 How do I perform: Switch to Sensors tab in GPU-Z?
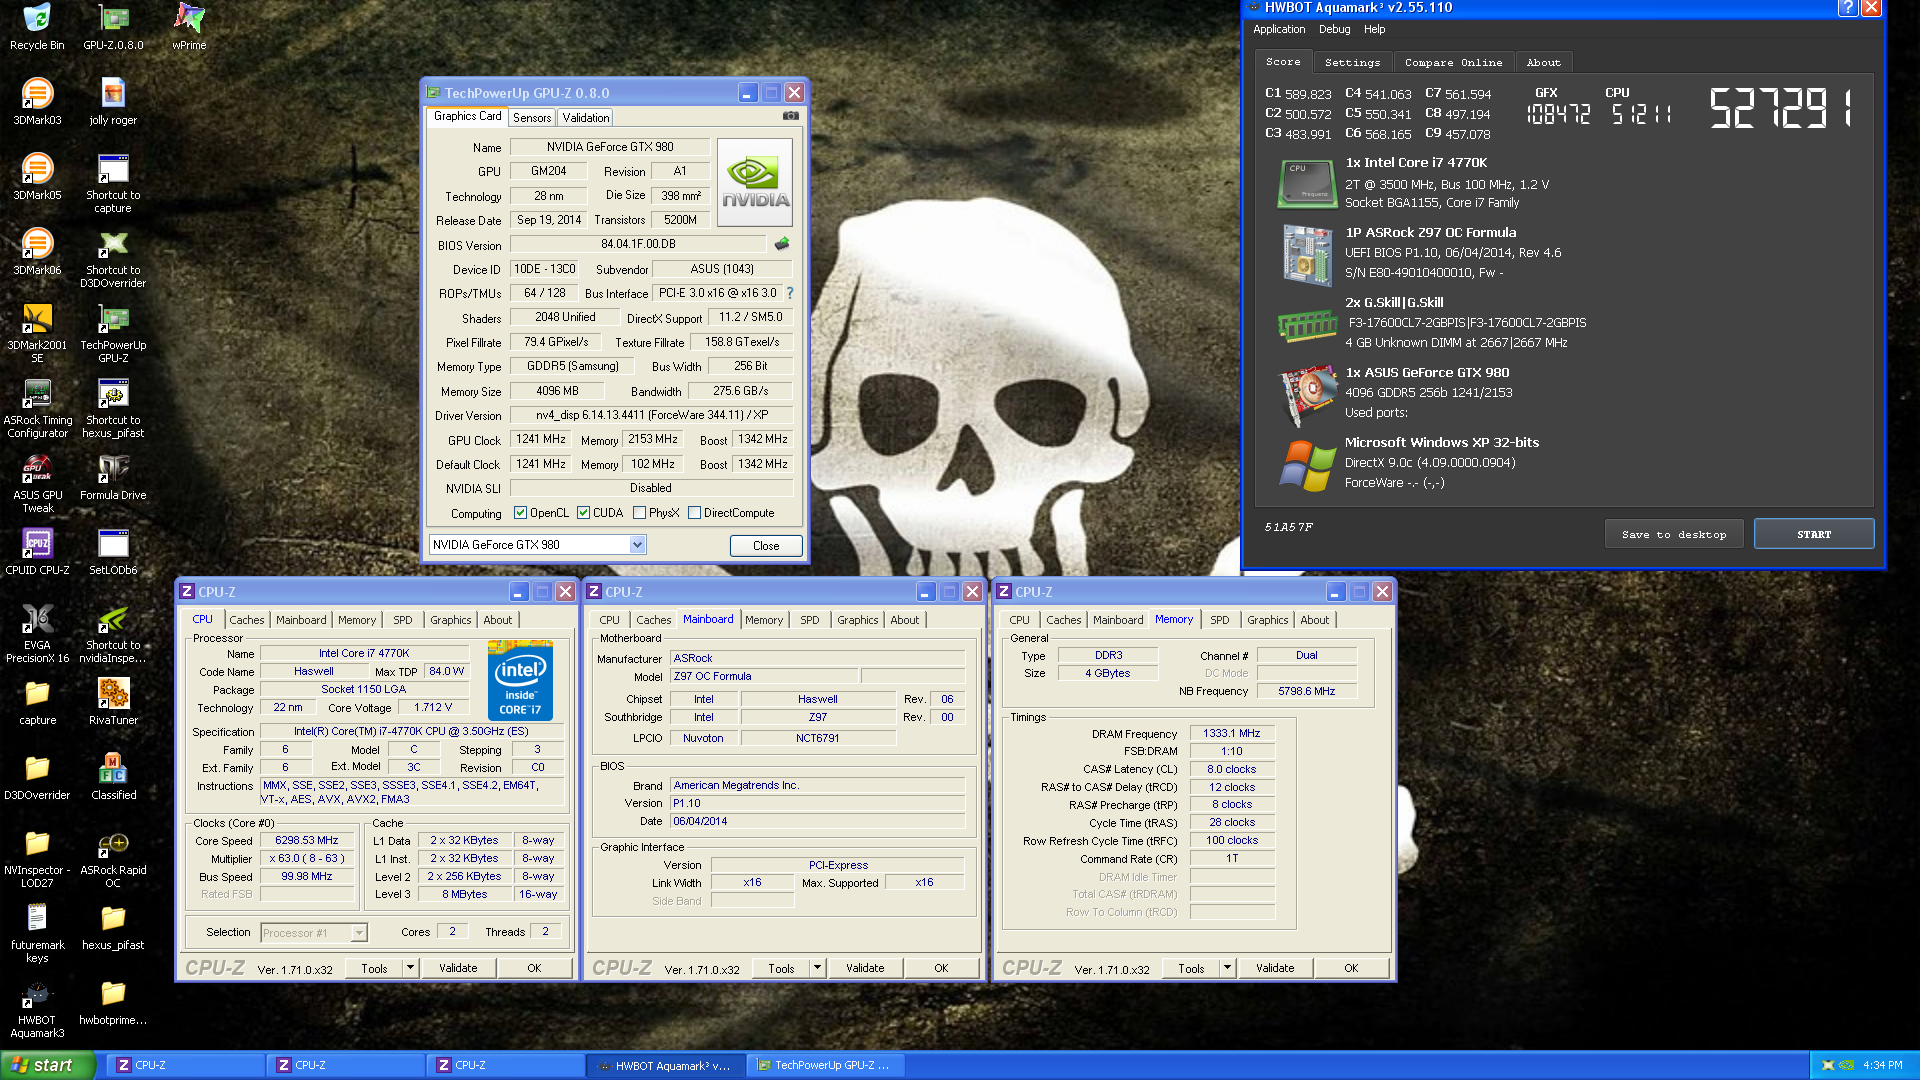point(532,118)
